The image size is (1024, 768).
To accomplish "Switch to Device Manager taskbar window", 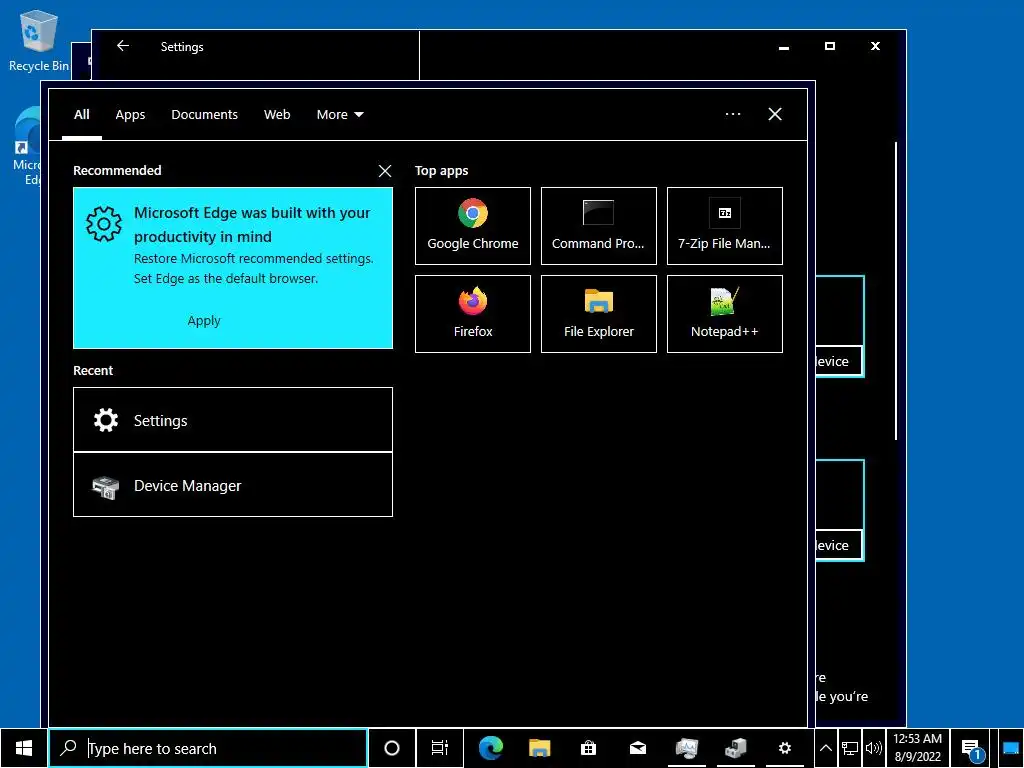I will [x=735, y=748].
